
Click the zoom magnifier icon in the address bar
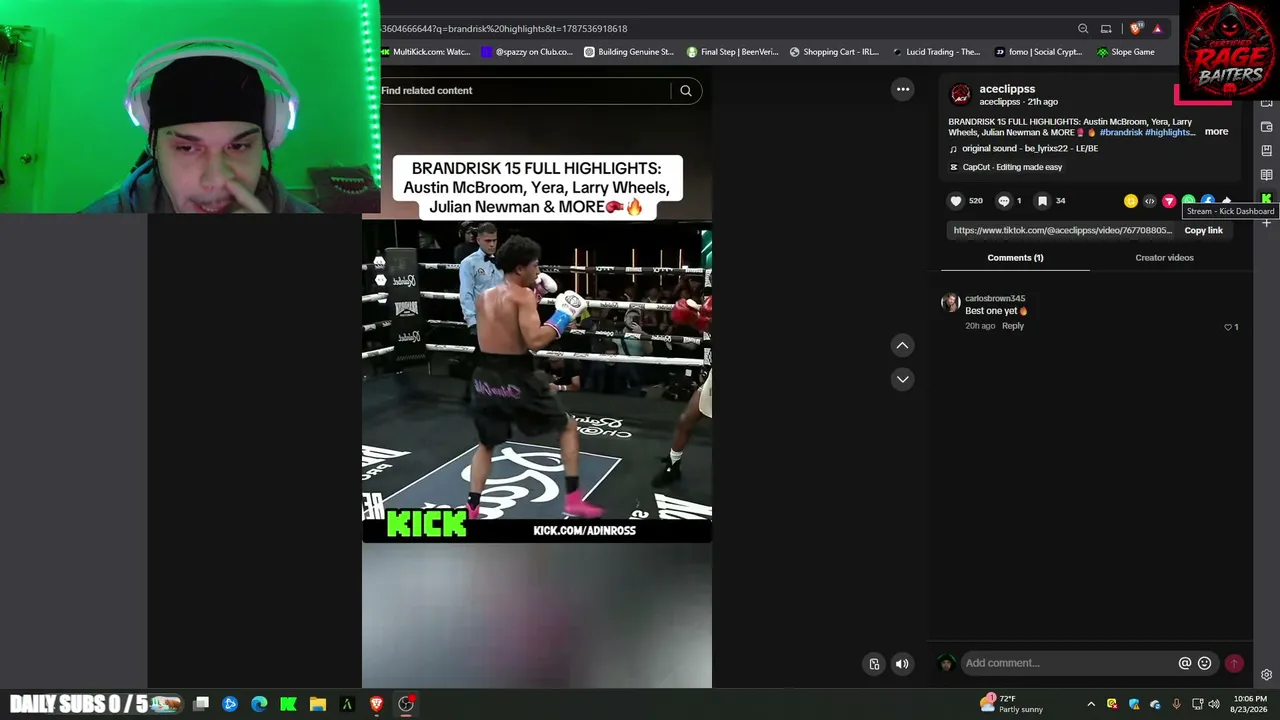(x=1083, y=29)
